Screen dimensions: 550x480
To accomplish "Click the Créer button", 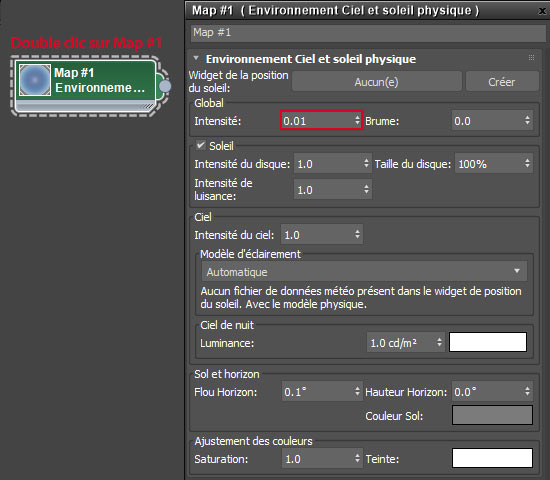I will (502, 82).
